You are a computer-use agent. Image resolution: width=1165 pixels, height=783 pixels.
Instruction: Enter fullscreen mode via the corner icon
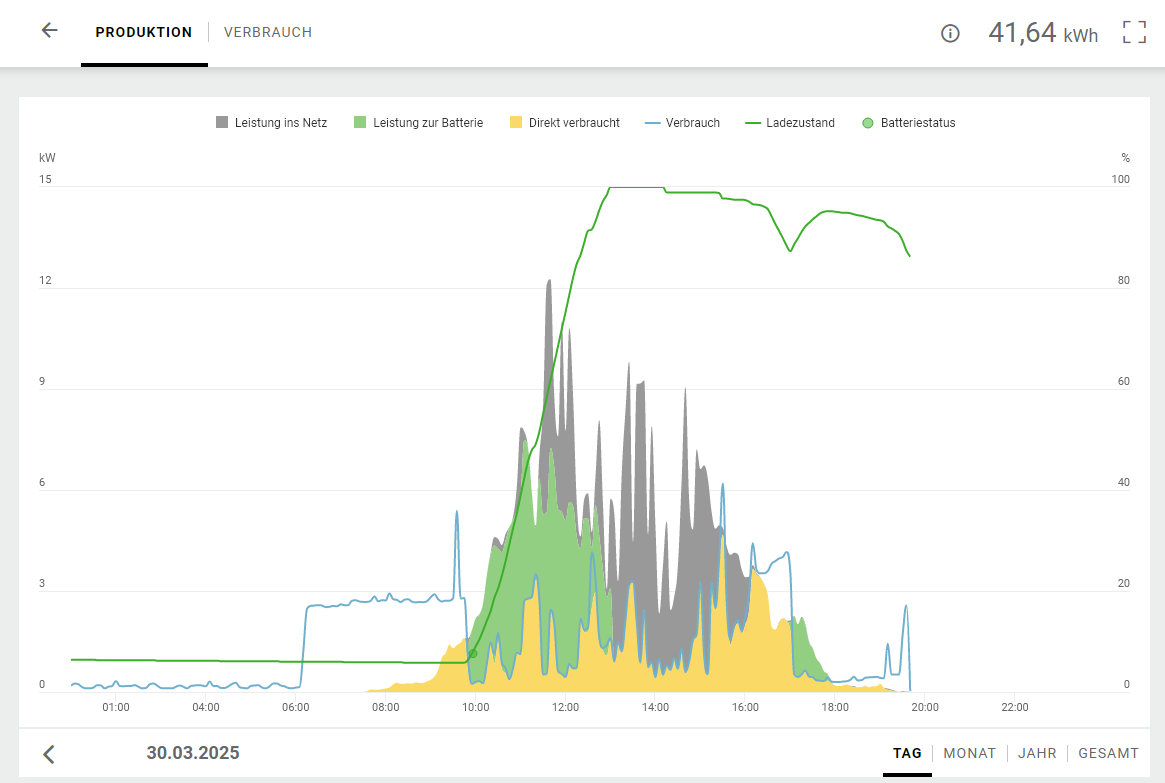click(1134, 32)
